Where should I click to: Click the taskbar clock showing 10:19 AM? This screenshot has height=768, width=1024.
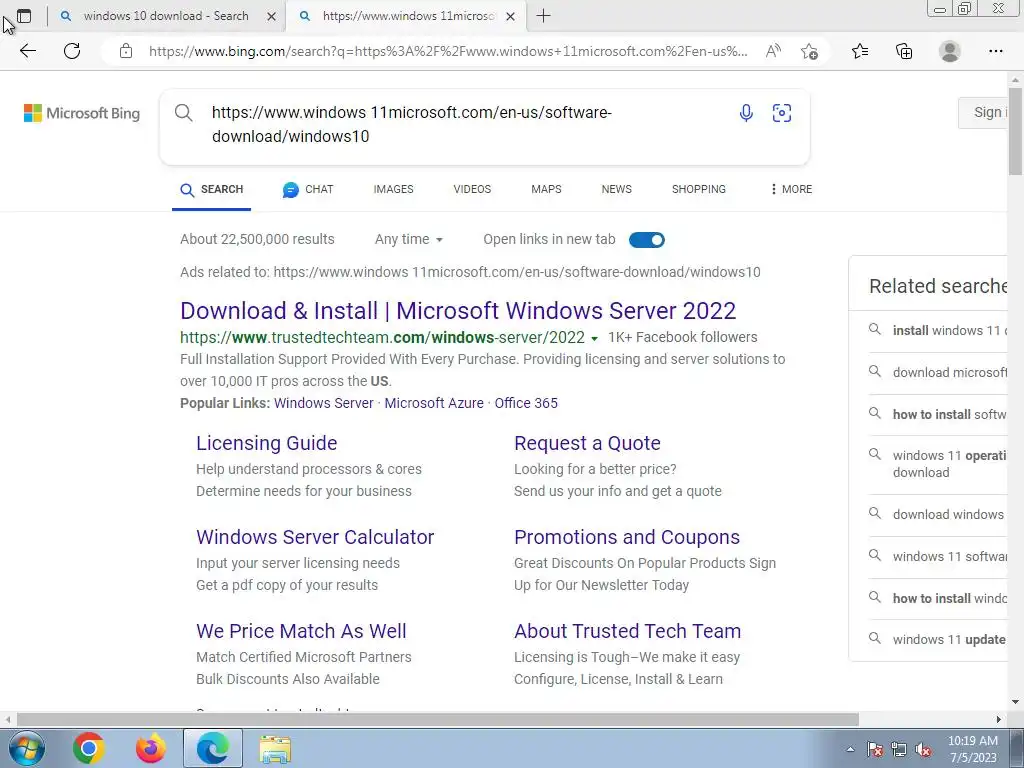972,749
